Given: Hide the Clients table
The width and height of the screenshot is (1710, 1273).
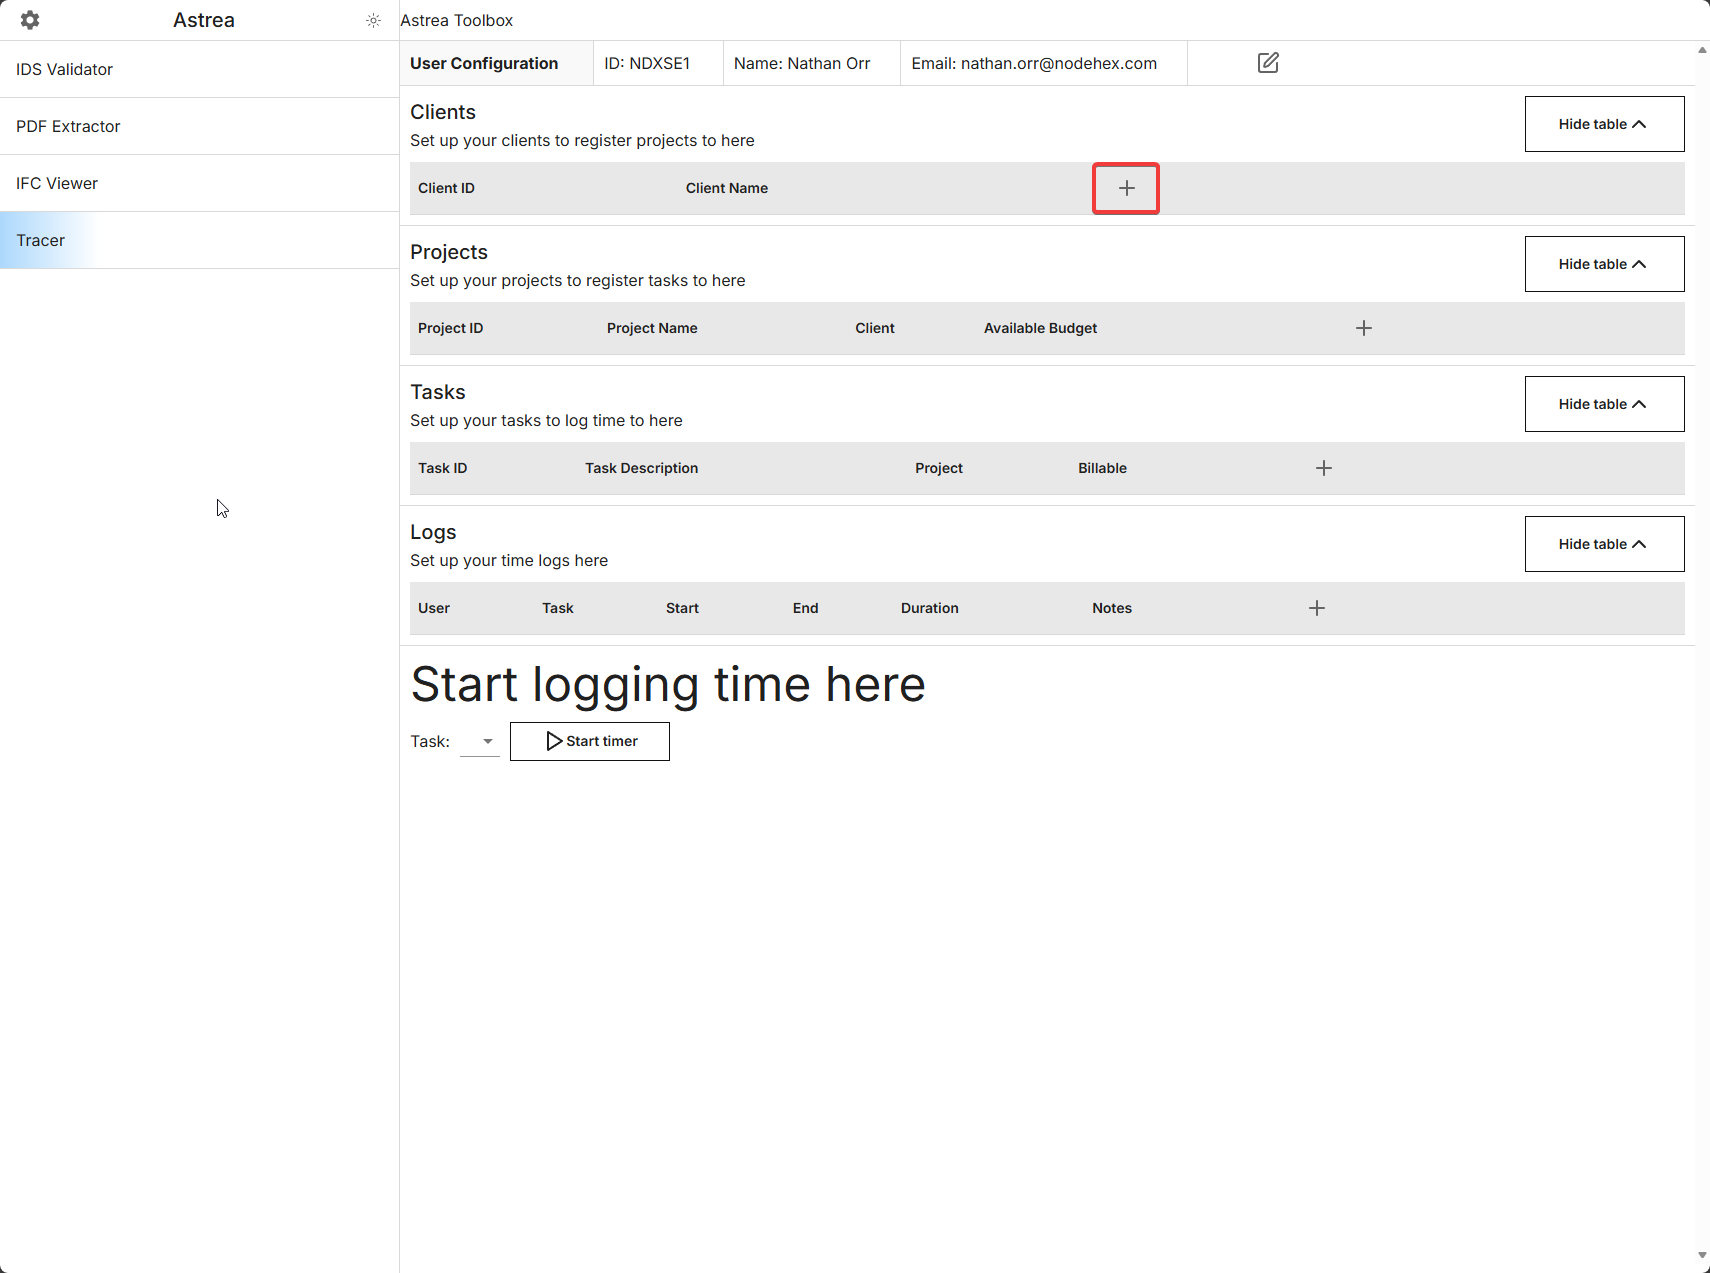Looking at the screenshot, I should [1603, 124].
